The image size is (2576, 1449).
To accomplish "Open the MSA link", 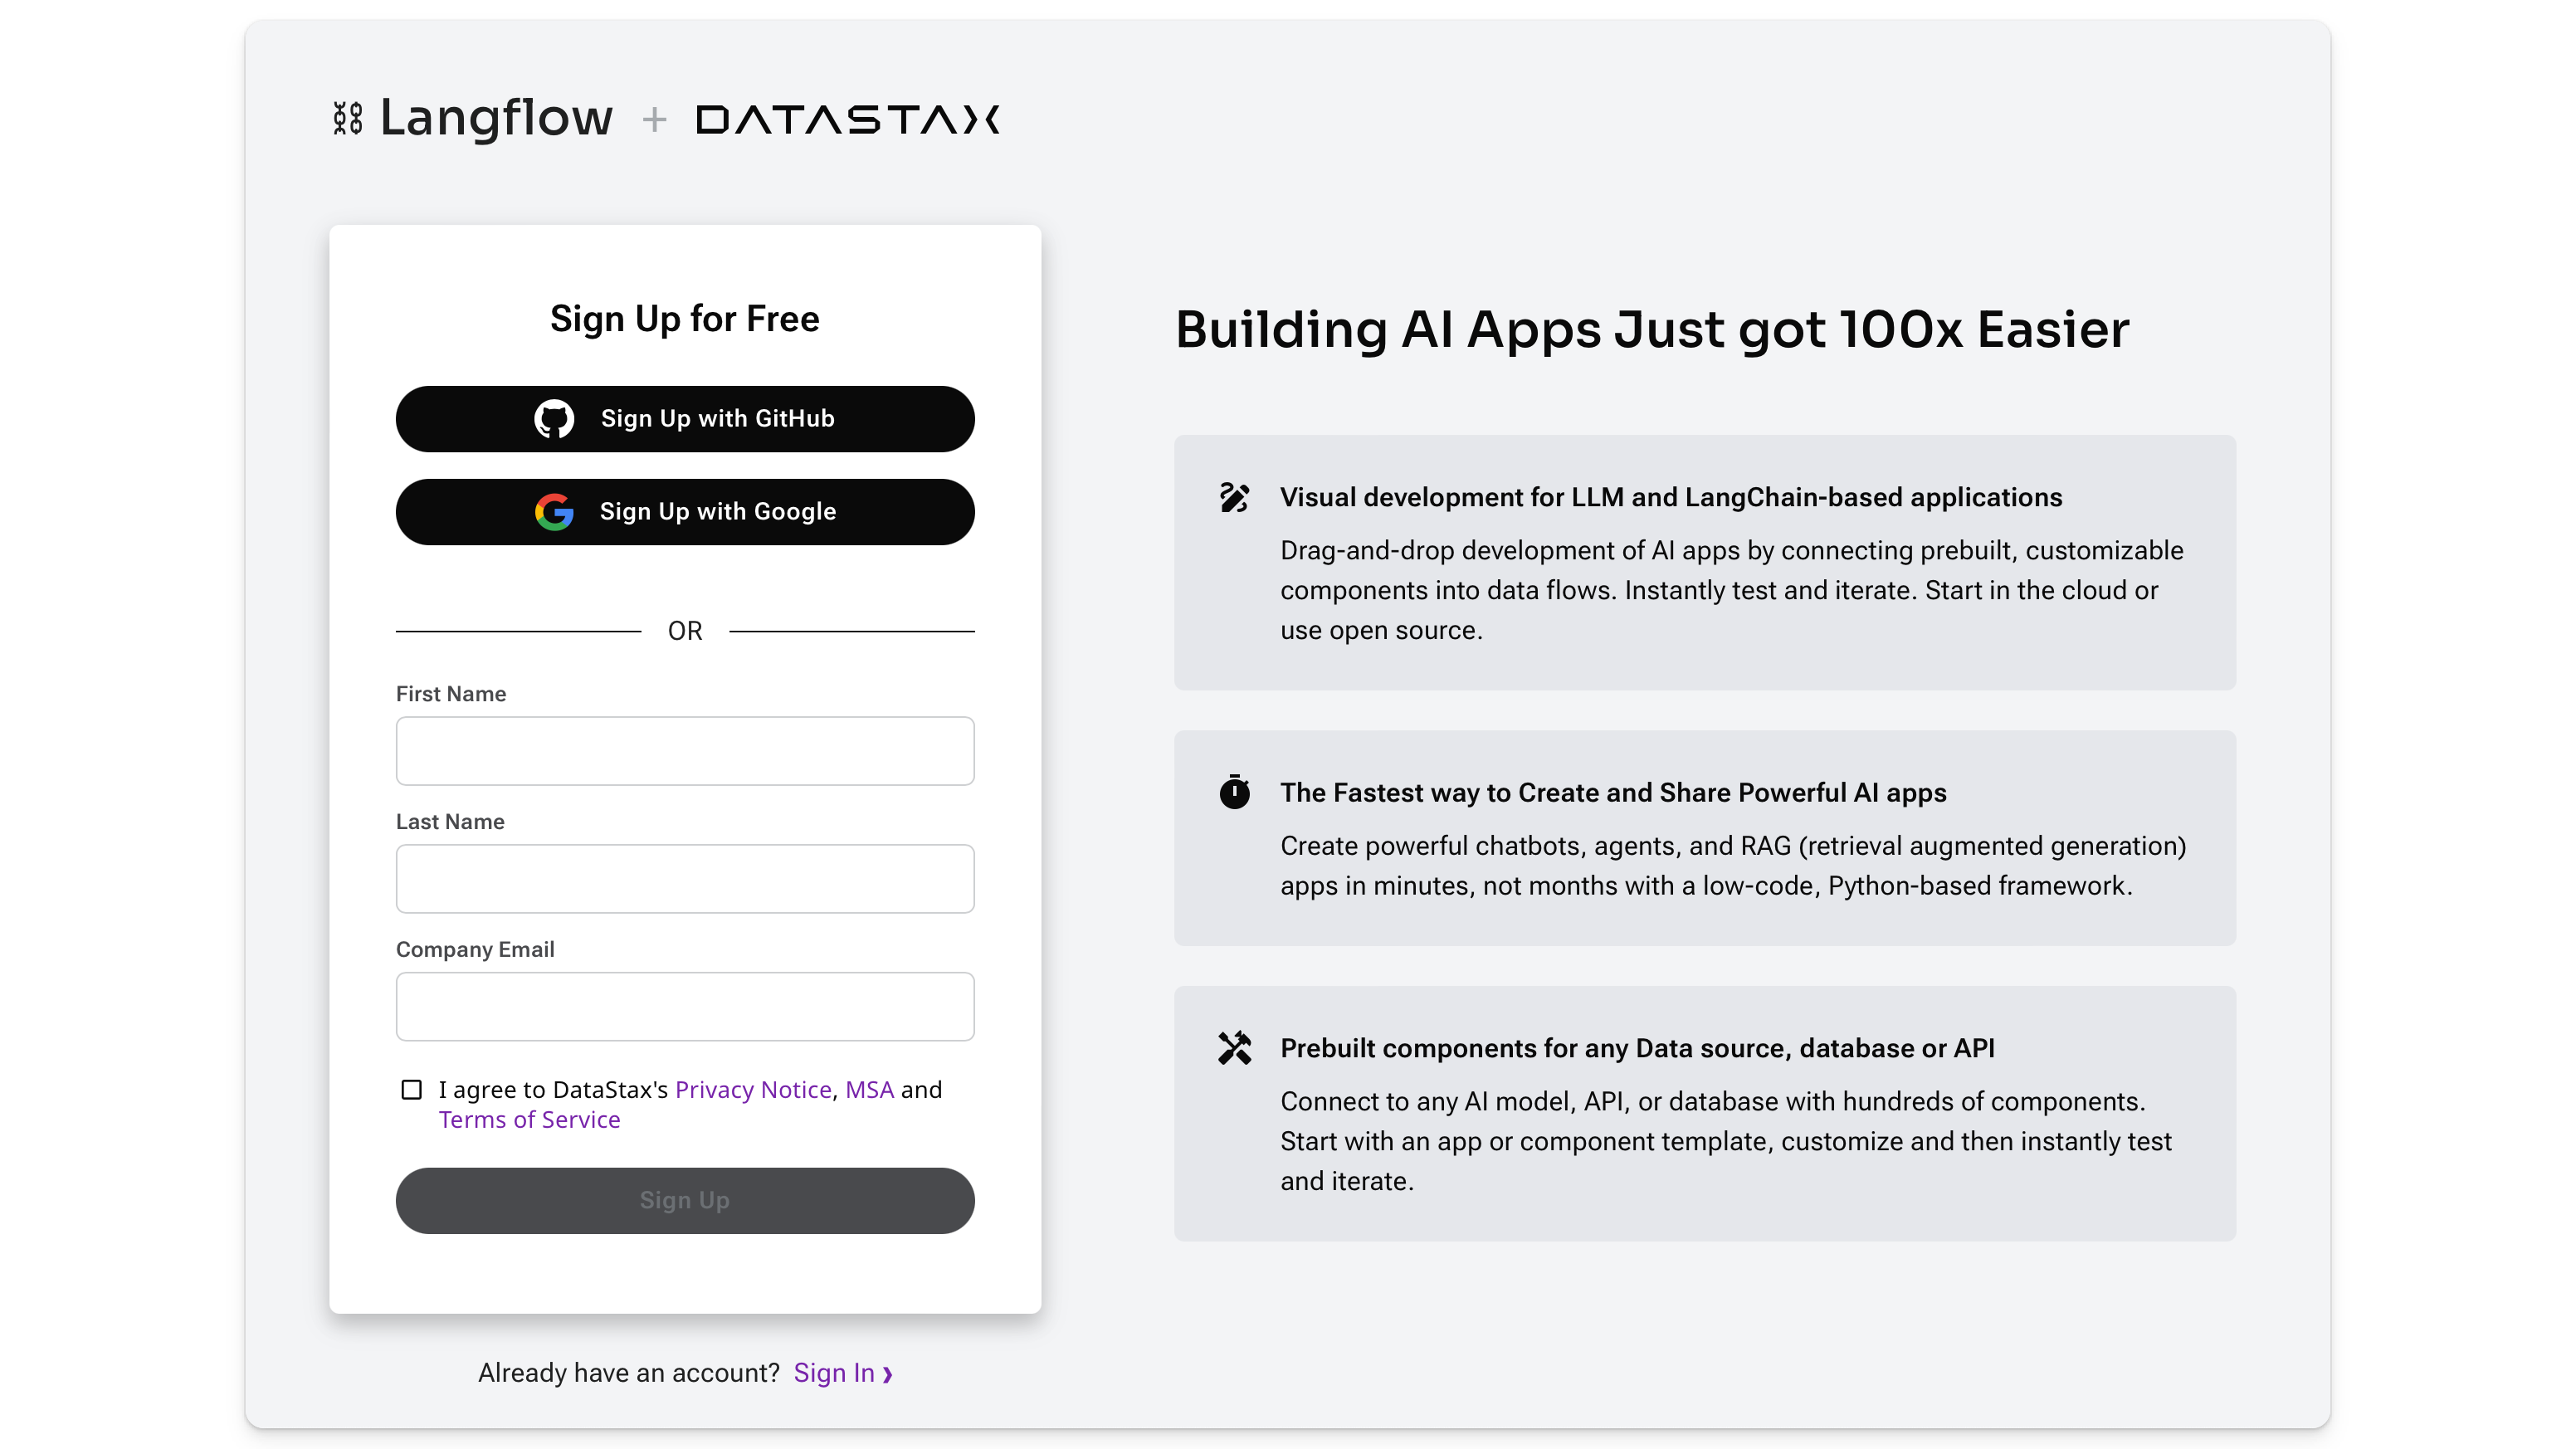I will tap(869, 1089).
